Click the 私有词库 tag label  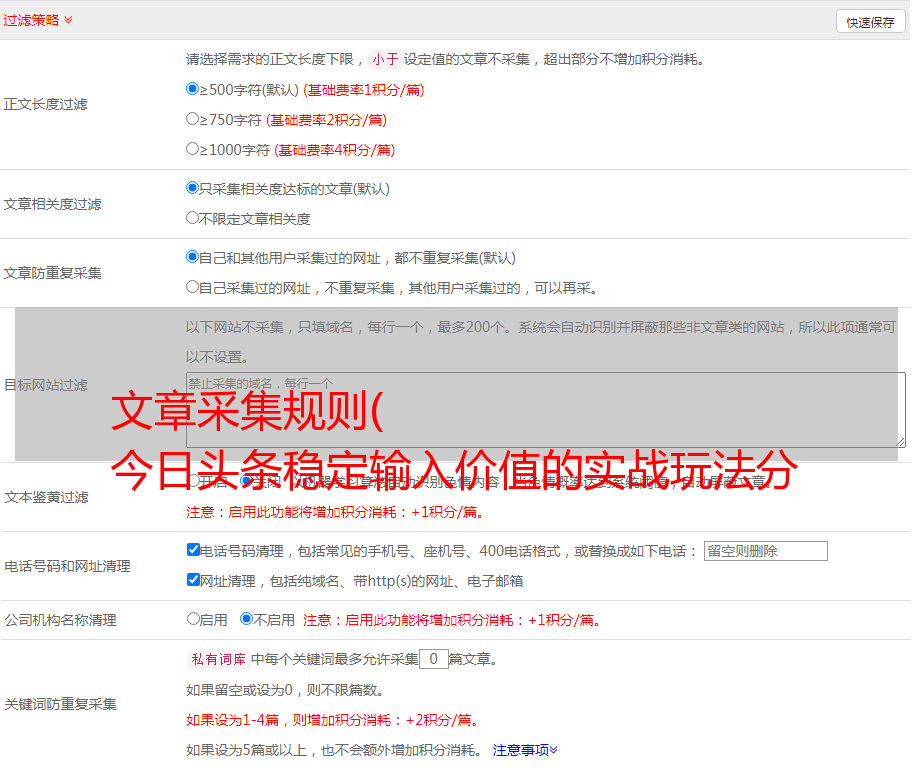pyautogui.click(x=216, y=659)
